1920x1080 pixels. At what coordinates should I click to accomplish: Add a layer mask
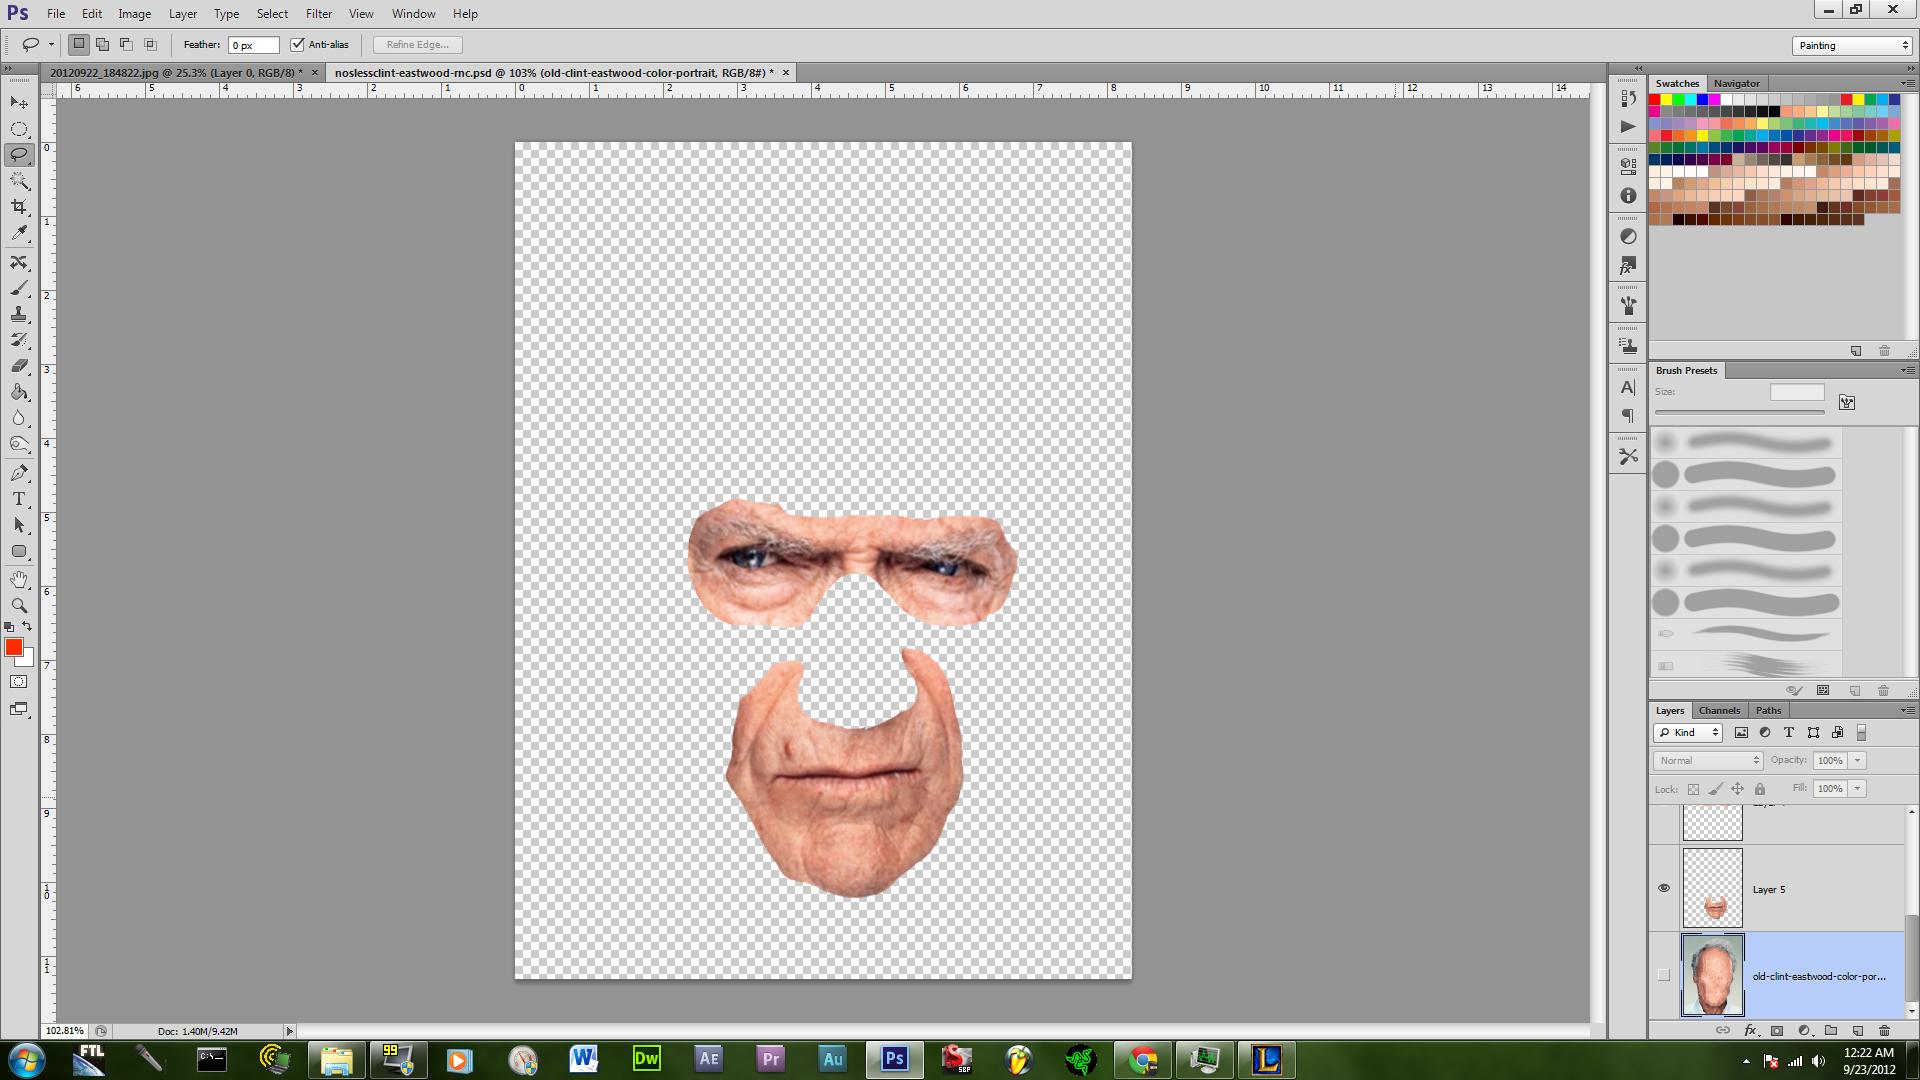pos(1777,1030)
